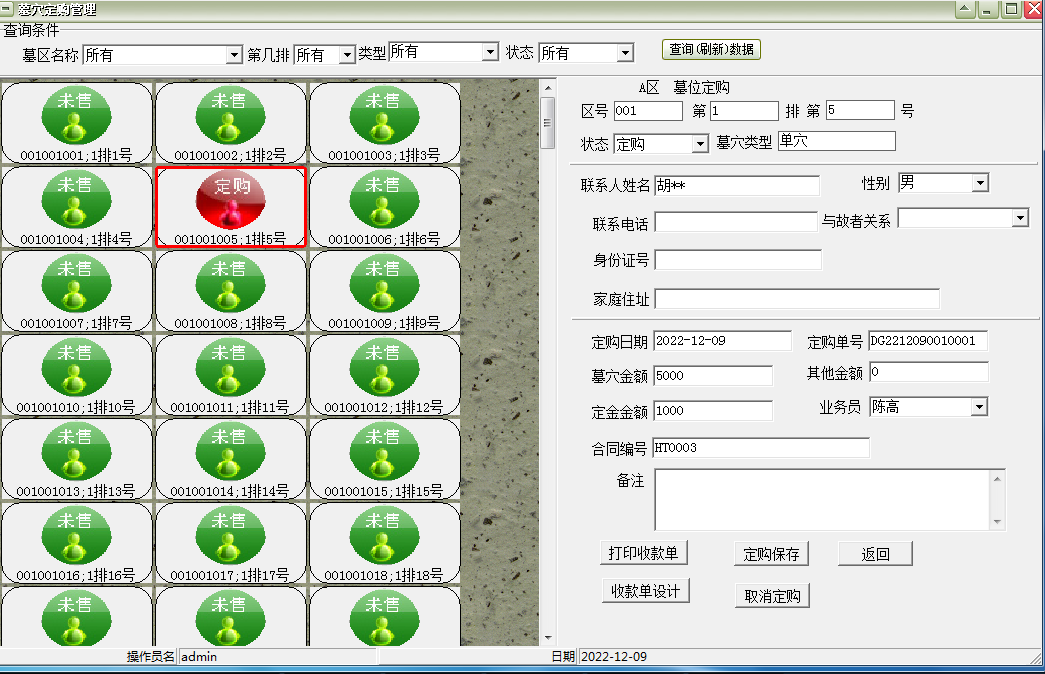
Task: Select unsold plot 001001012 row 1 no.12
Action: tap(385, 375)
